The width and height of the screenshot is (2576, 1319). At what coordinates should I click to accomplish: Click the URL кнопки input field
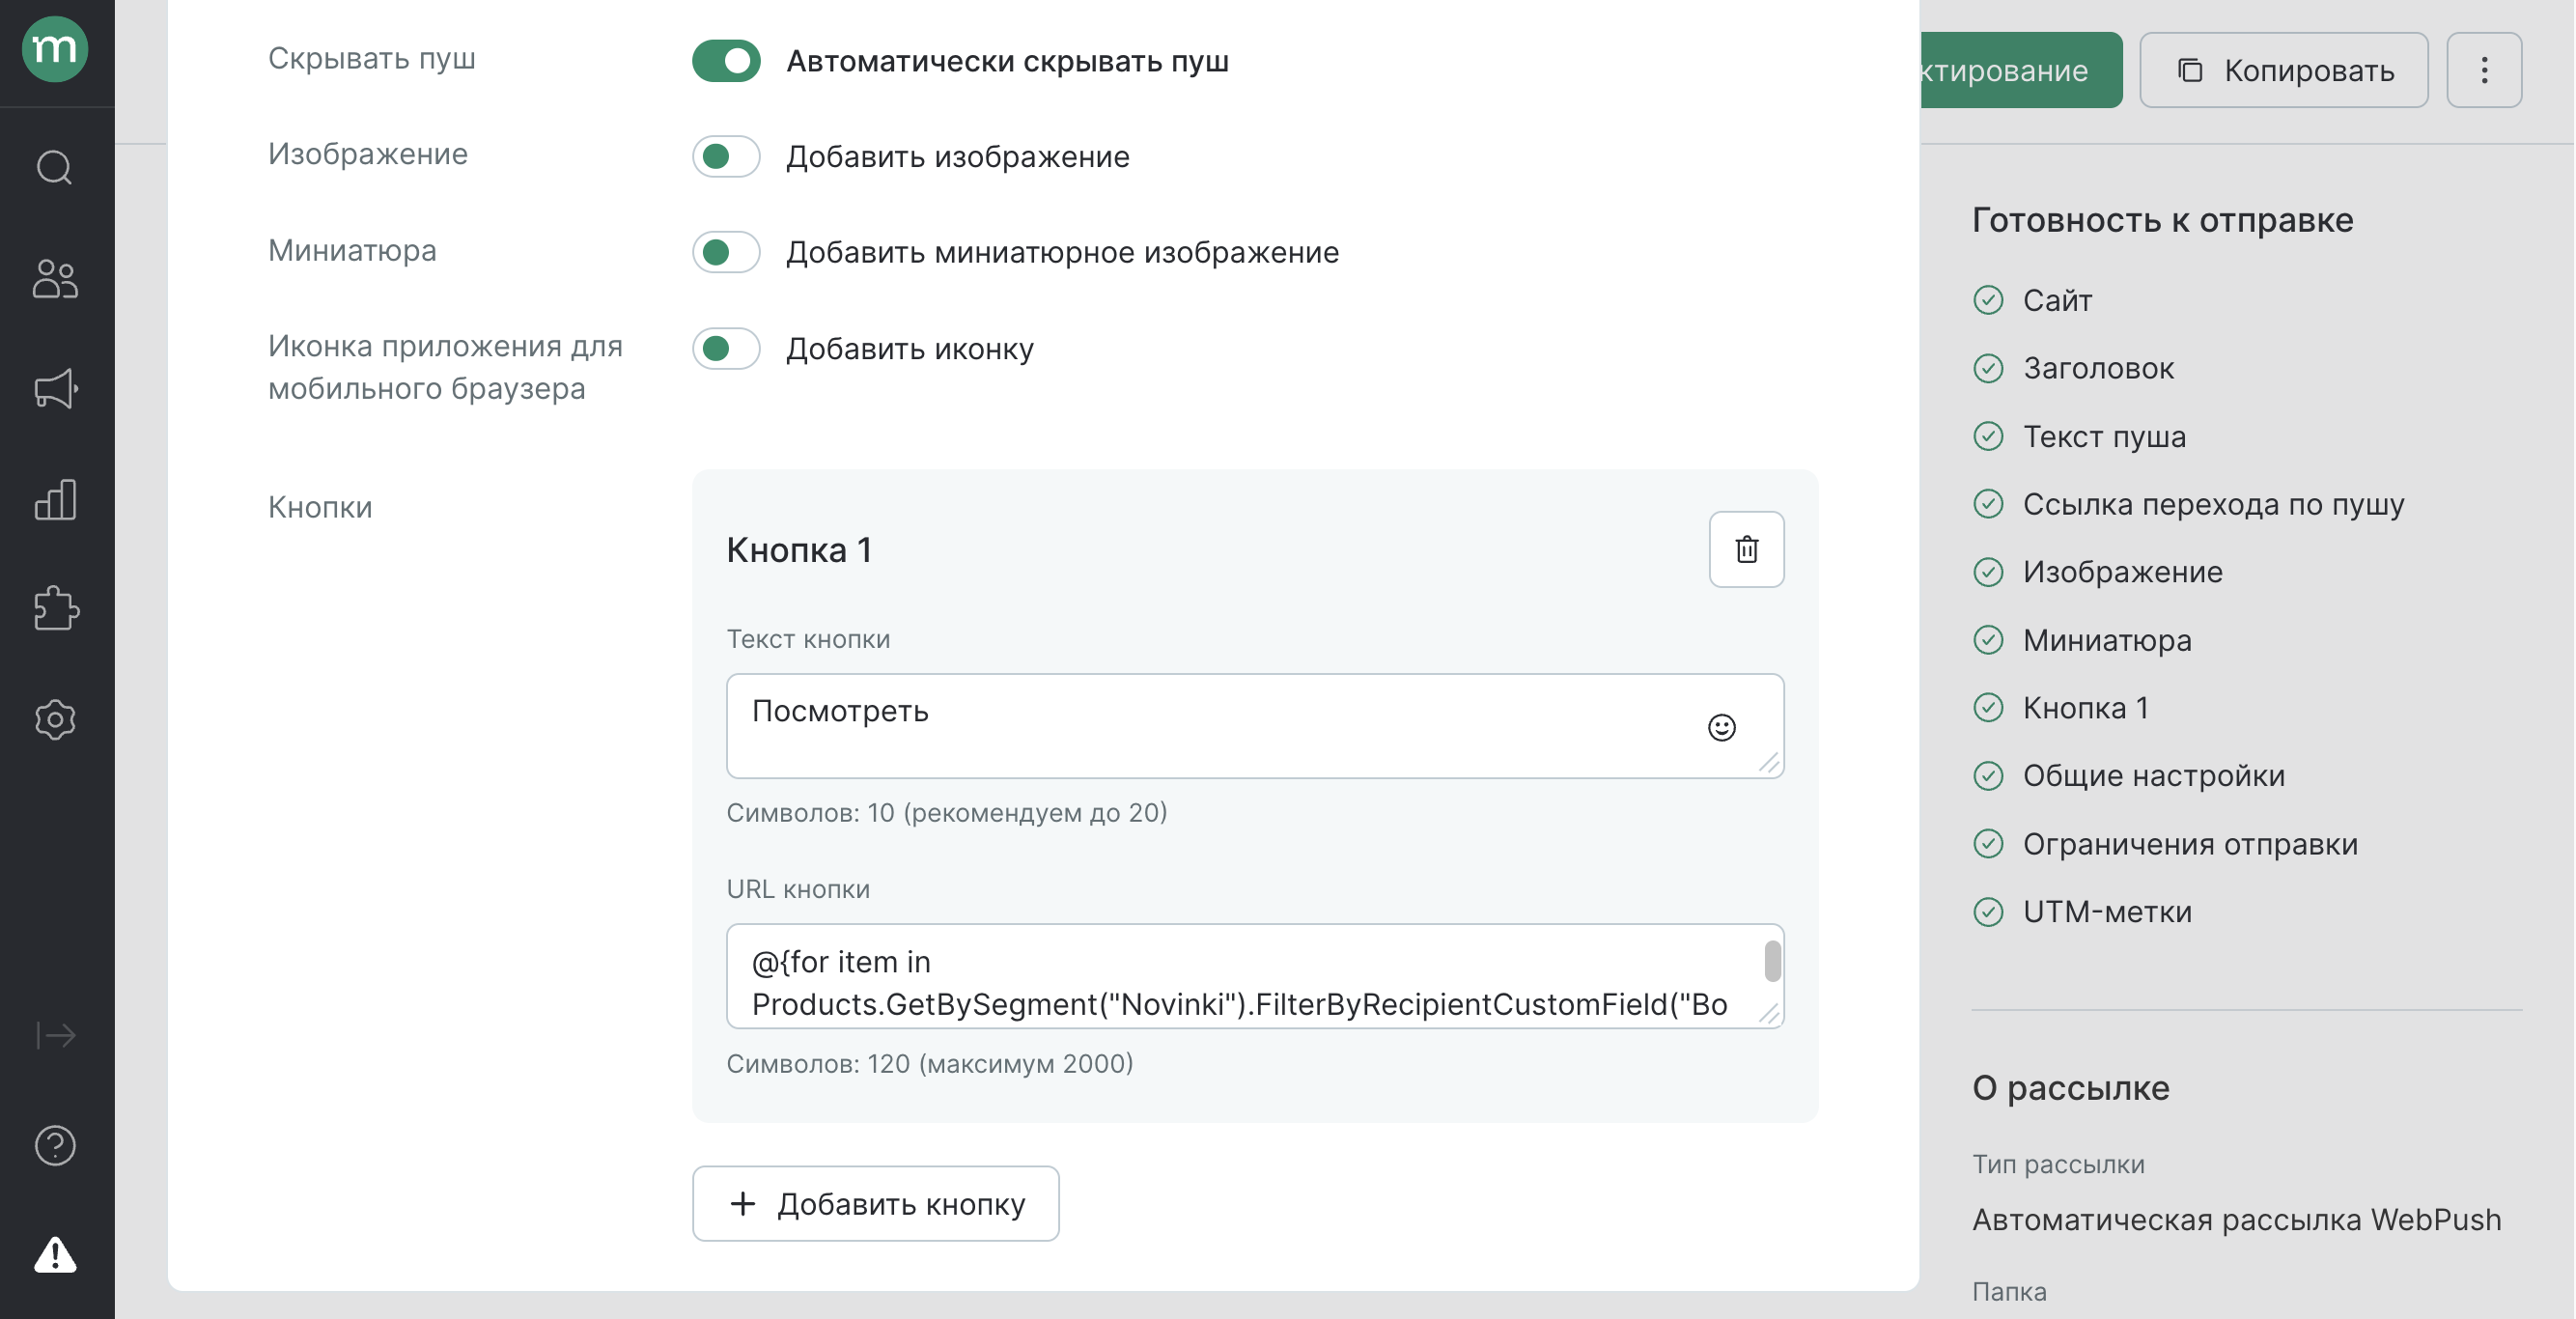(x=1255, y=976)
